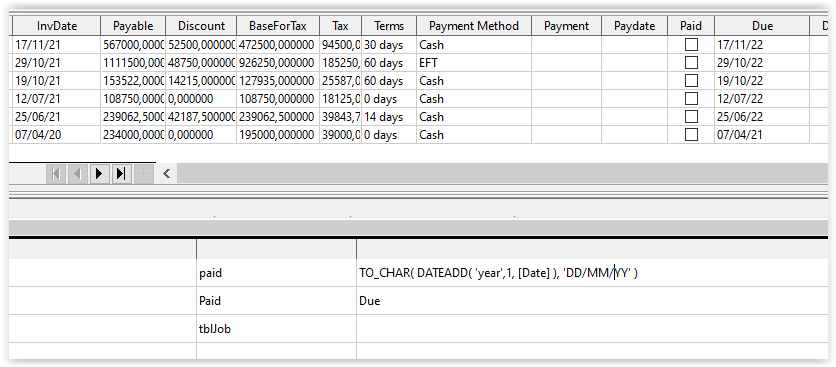
Task: Tick the Paid checkbox for 29/10/21 invoice
Action: coord(691,63)
